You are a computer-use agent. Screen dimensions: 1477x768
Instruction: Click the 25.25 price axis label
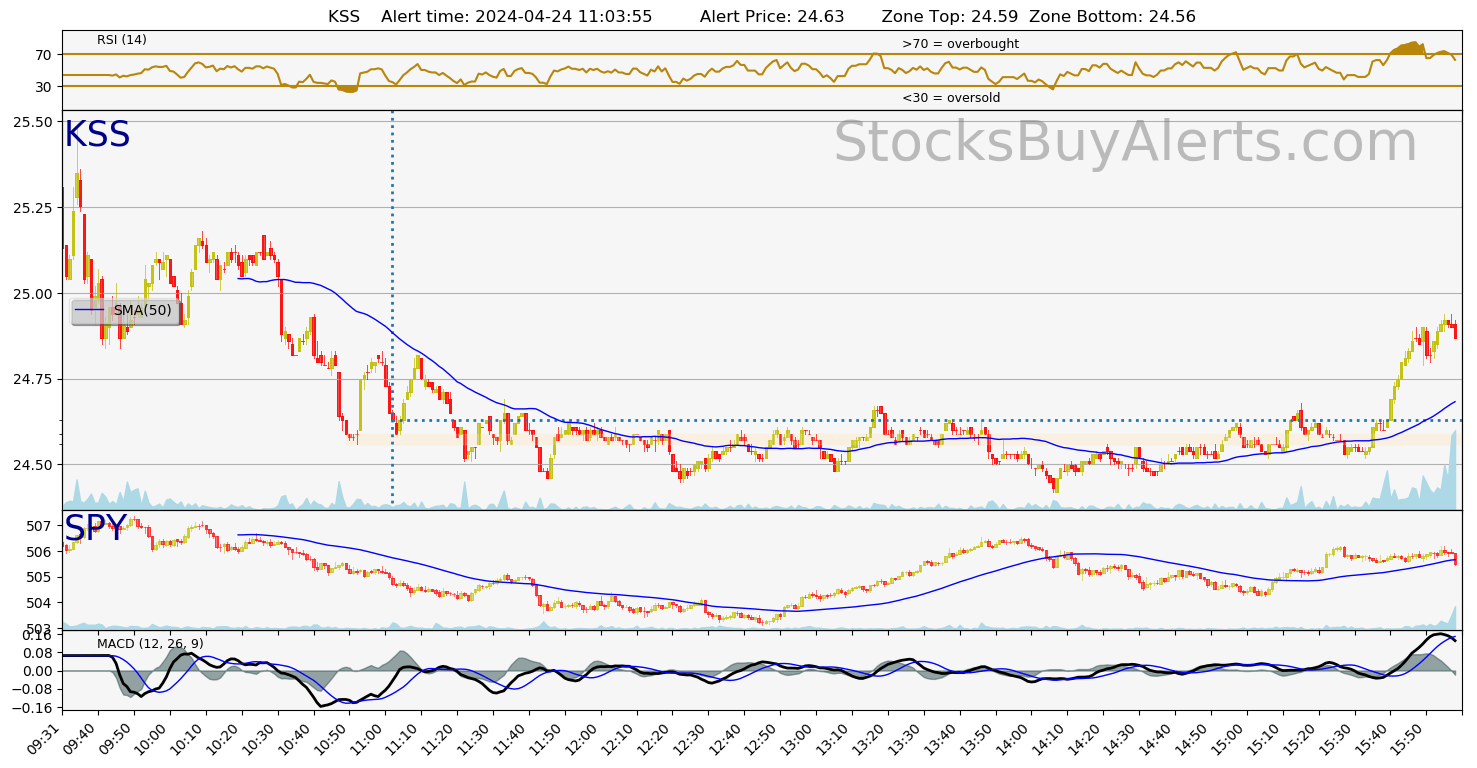(35, 208)
